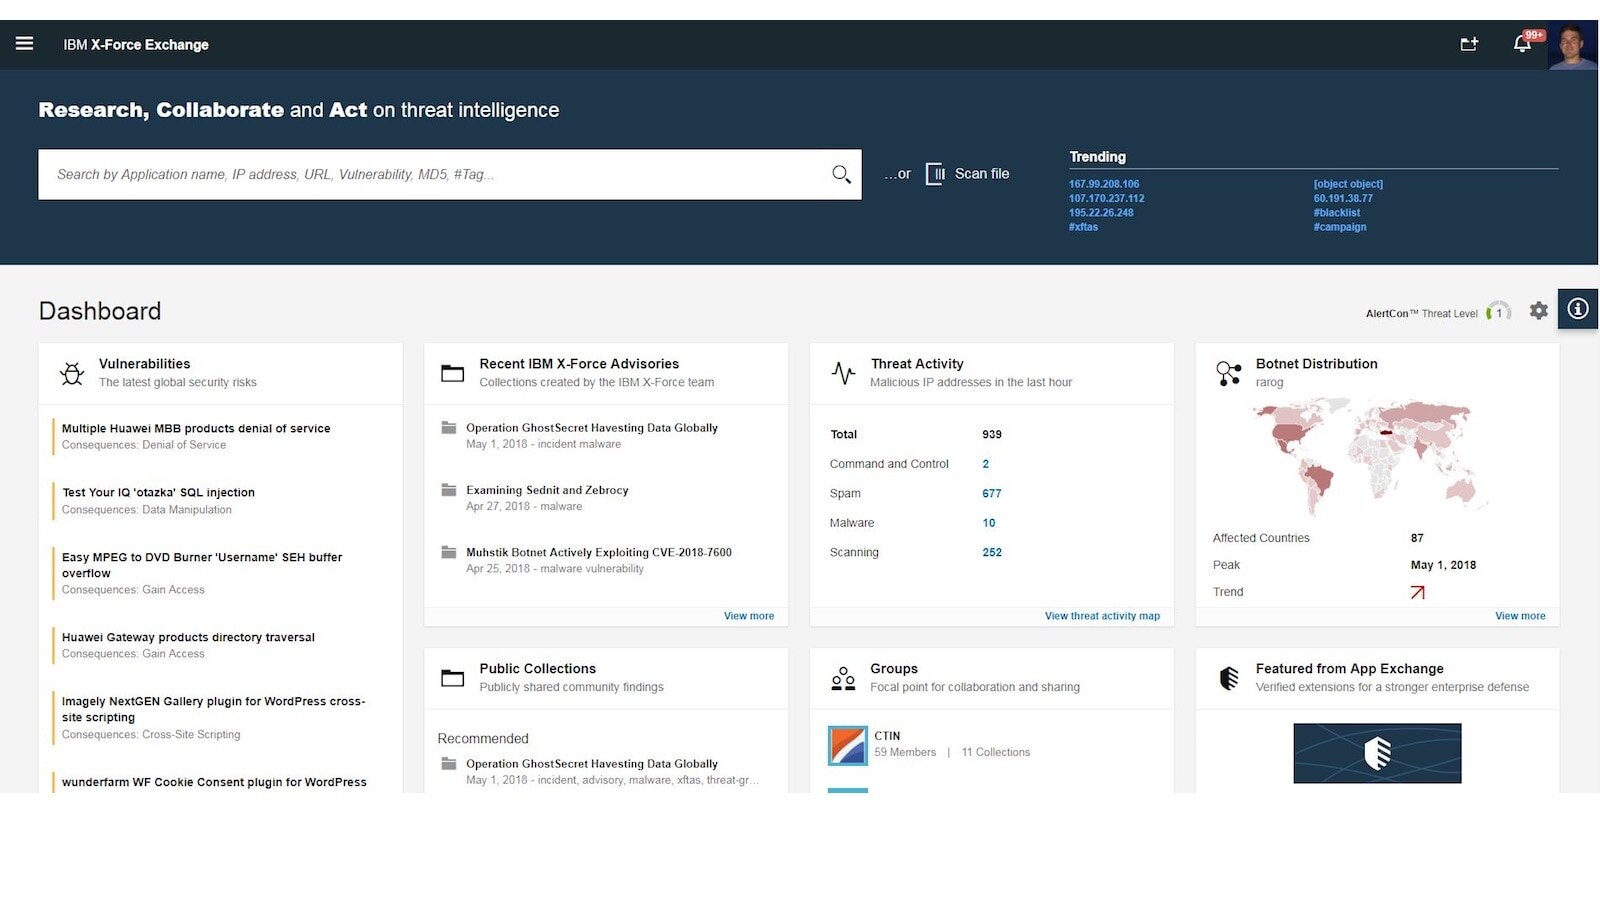
Task: Click the Peak date May 1, 2018
Action: [1443, 565]
